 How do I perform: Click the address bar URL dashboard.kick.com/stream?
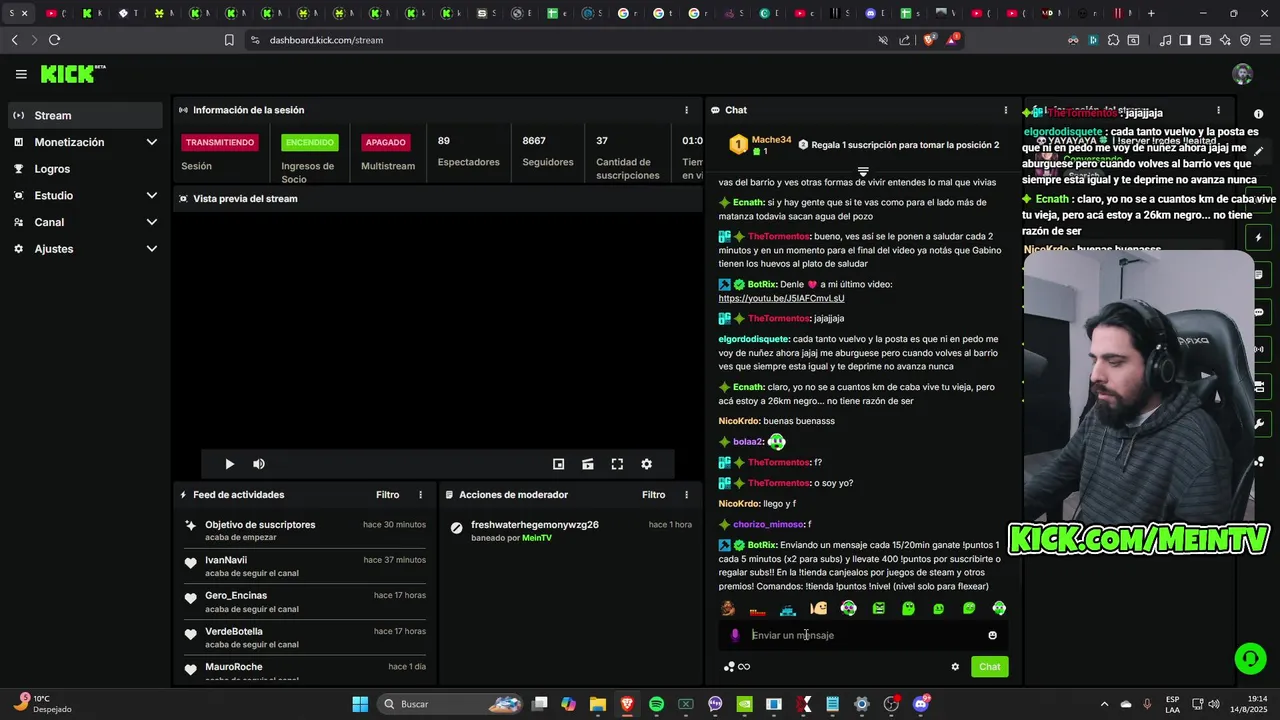pos(326,40)
